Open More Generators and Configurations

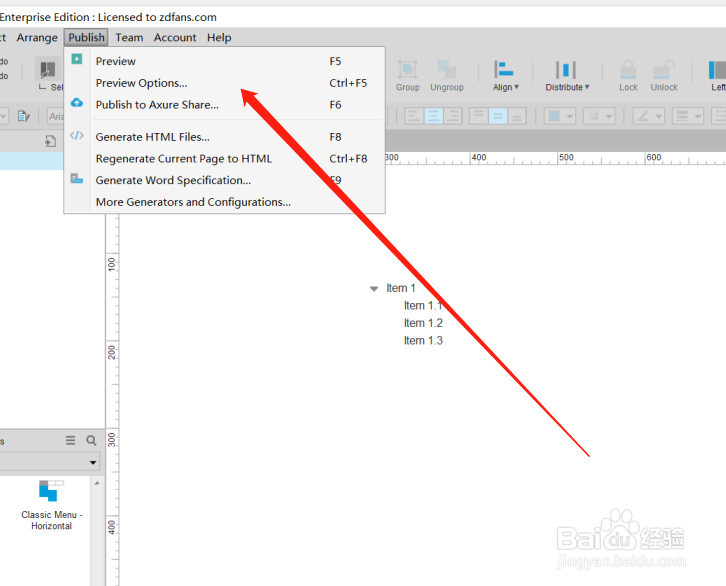point(224,202)
